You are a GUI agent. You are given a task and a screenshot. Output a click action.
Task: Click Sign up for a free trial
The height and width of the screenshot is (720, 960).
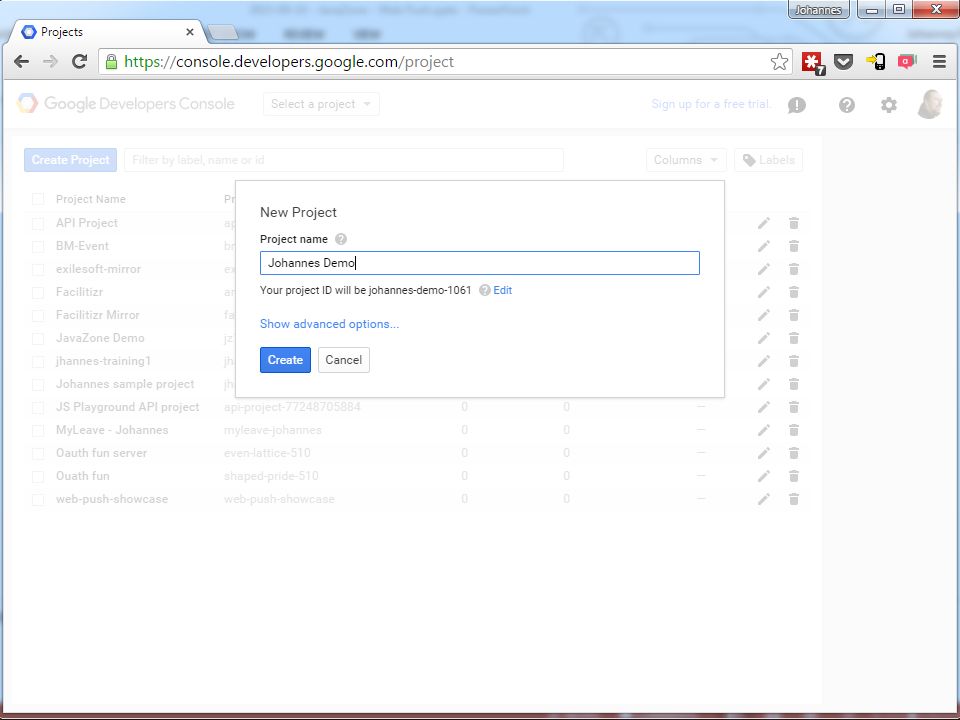point(711,104)
